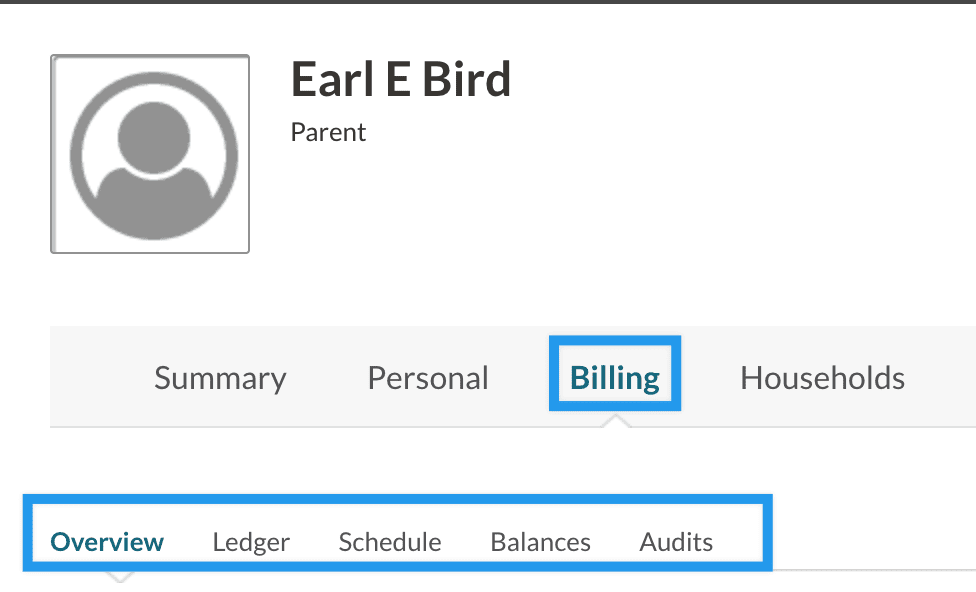This screenshot has width=976, height=592.
Task: Show the billing Overview sub-tab
Action: (107, 542)
